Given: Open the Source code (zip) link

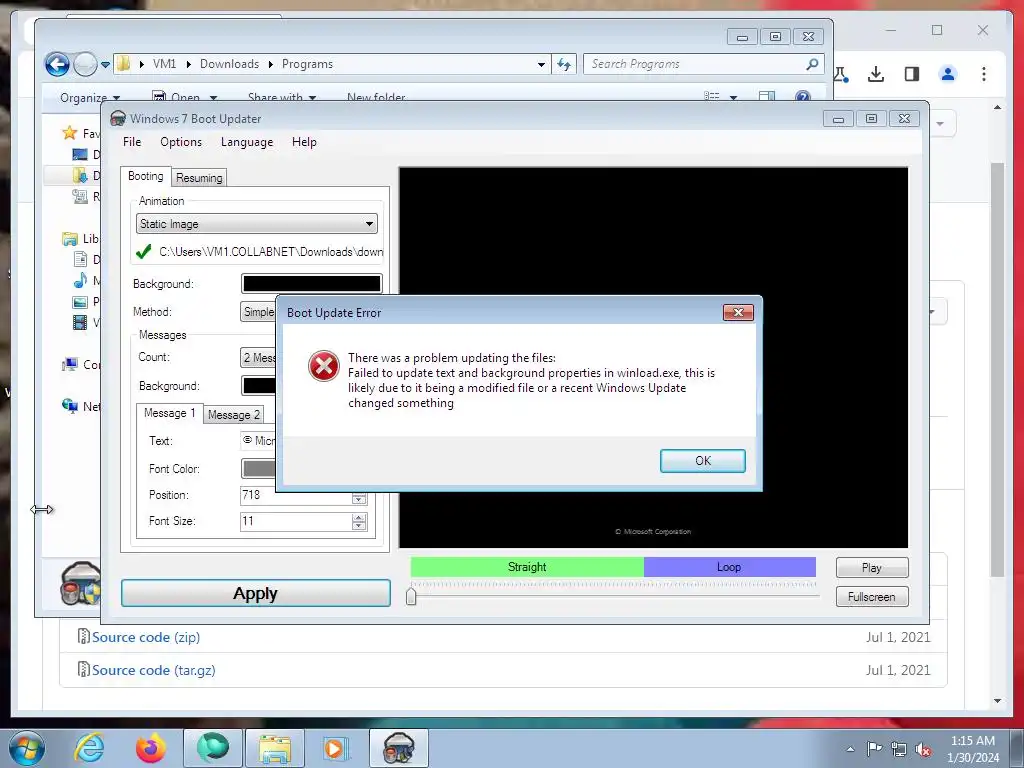Looking at the screenshot, I should pos(146,637).
